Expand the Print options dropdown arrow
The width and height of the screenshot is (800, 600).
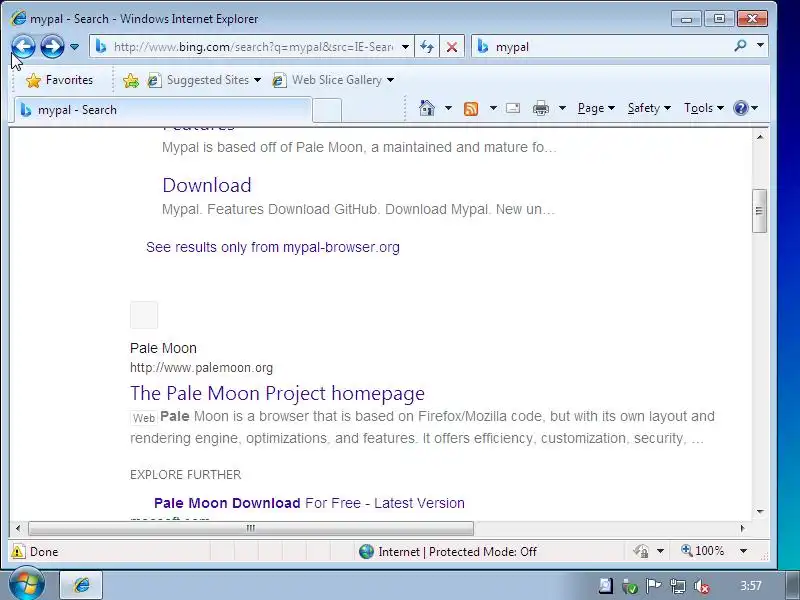(x=562, y=108)
